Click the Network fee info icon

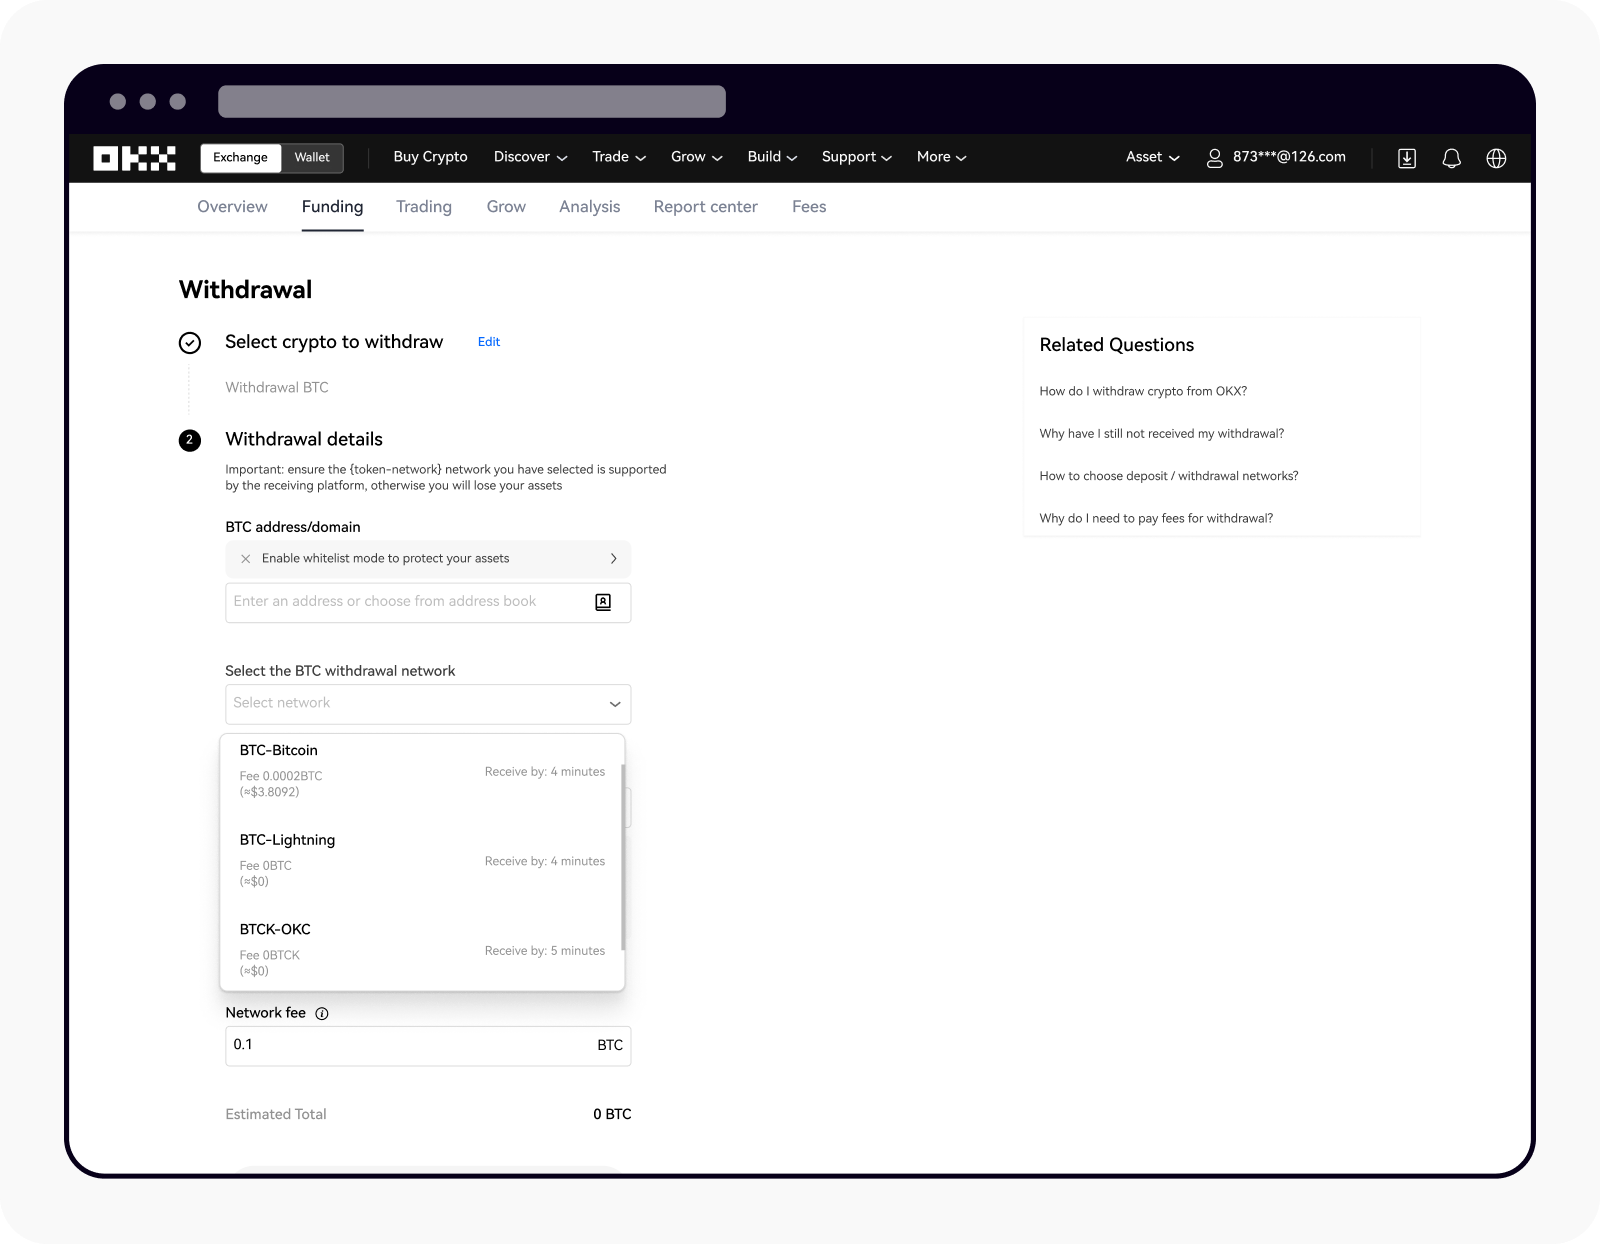tap(322, 1013)
